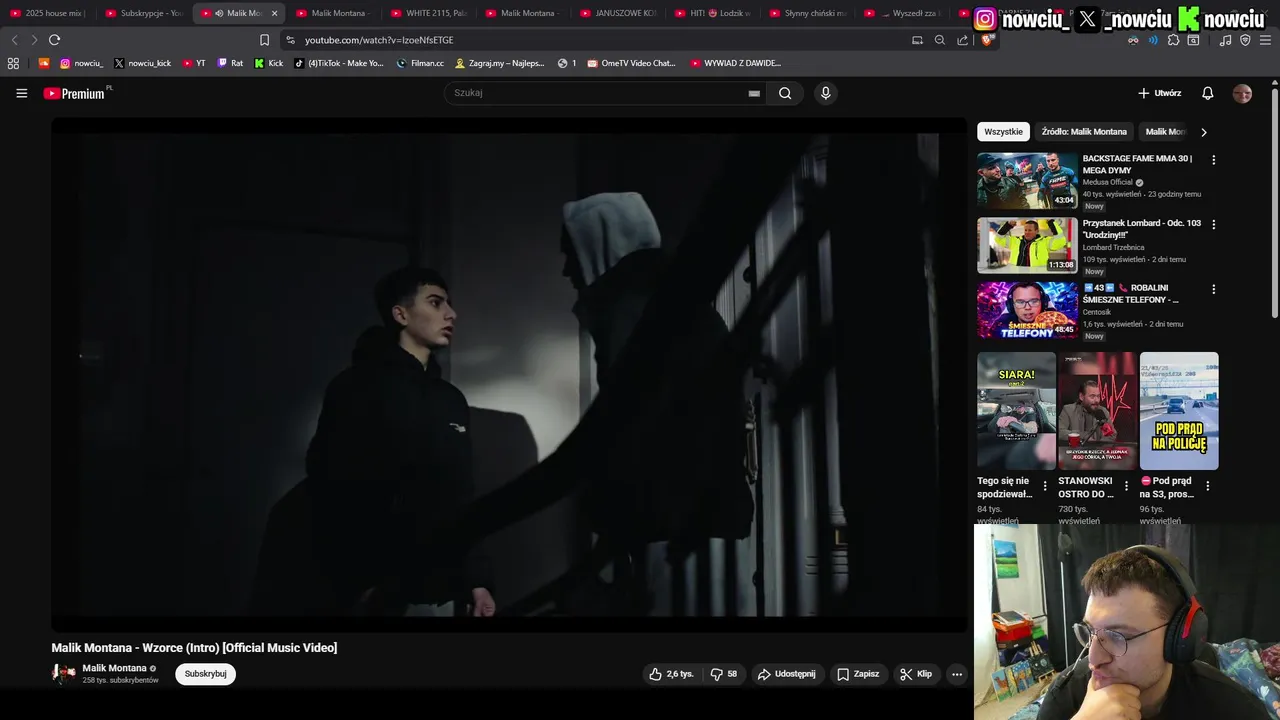
Task: Open options for 'Pod prąd na S3' short
Action: pyautogui.click(x=1207, y=486)
